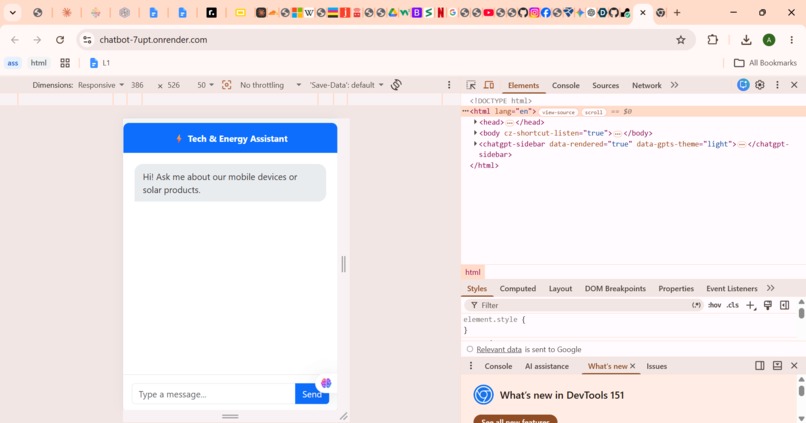Open the blue AI assistance icon in DevTools

[x=743, y=85]
